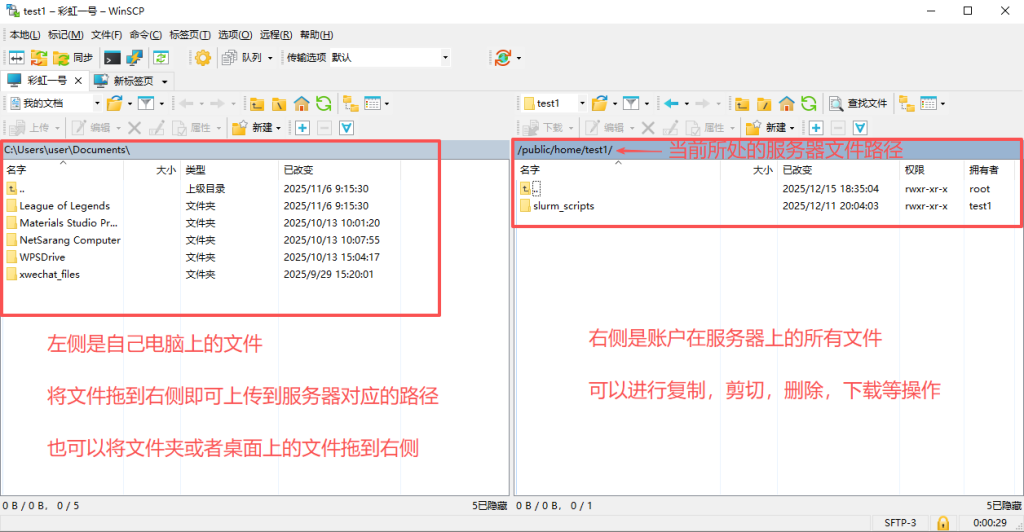Screen dimensions: 1024x532
Task: Show directory tree in remote panel
Action: coord(906,103)
